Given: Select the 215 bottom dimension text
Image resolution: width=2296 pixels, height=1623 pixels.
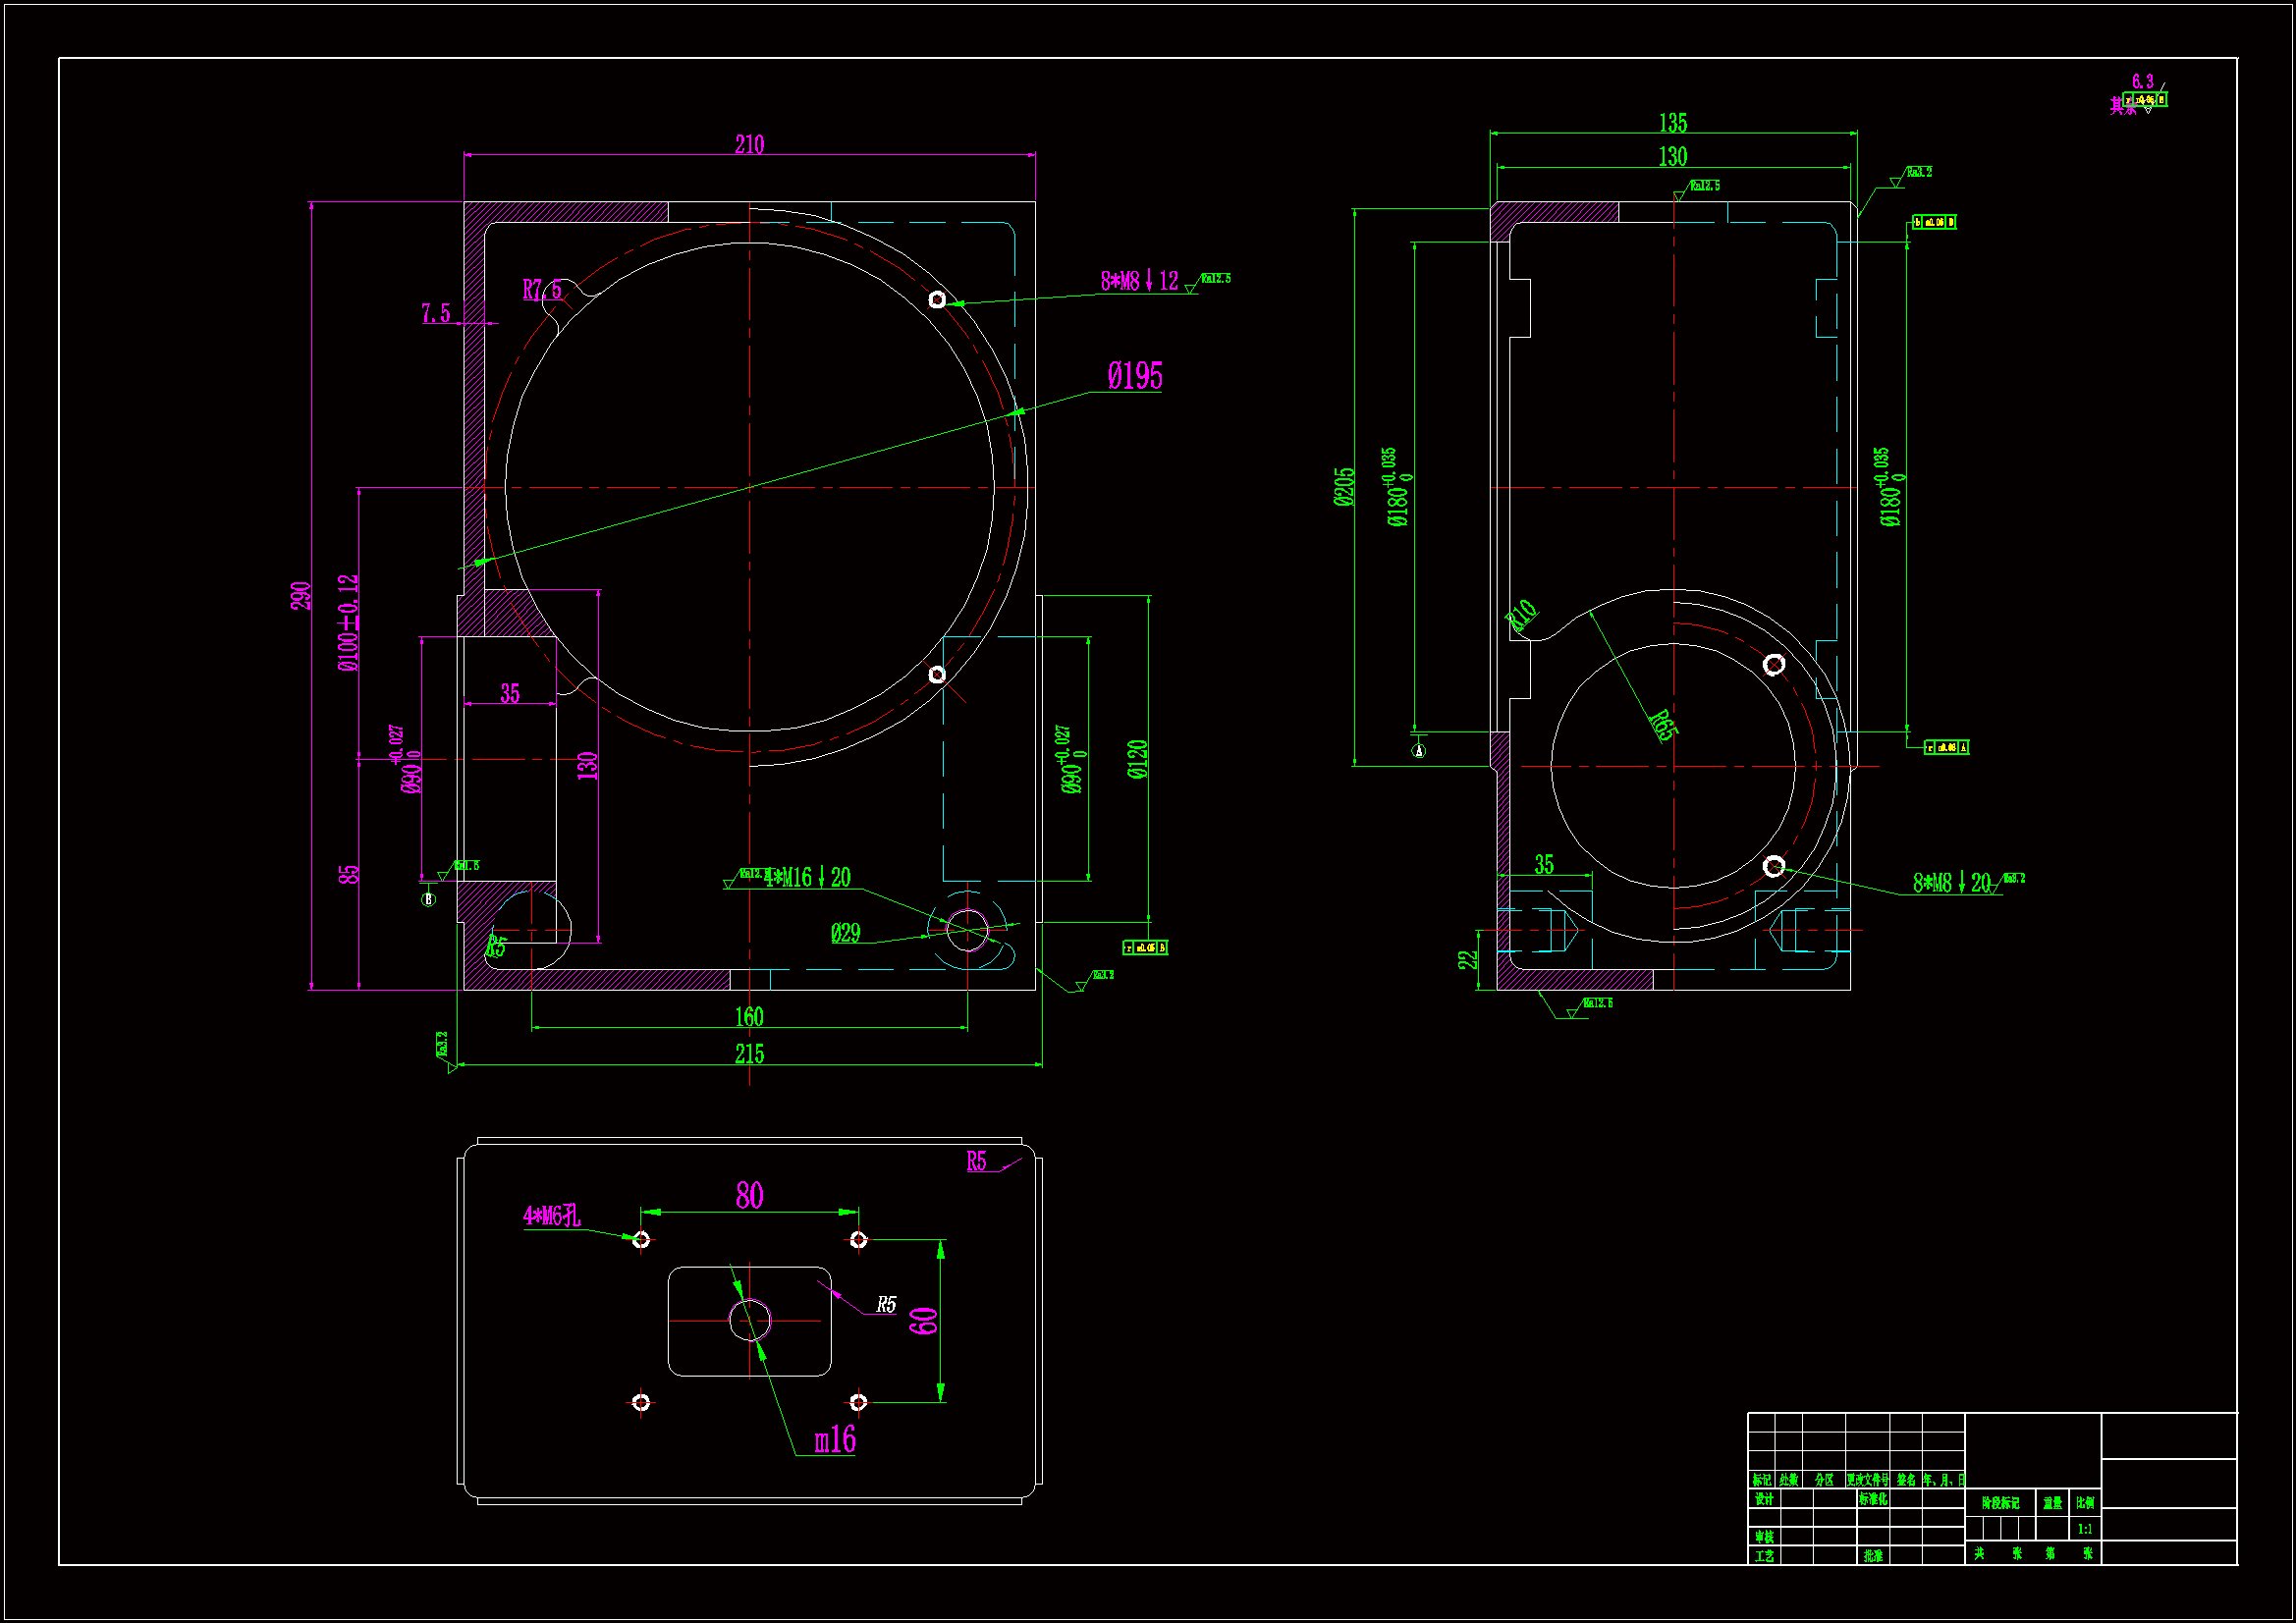Looking at the screenshot, I should (749, 1054).
